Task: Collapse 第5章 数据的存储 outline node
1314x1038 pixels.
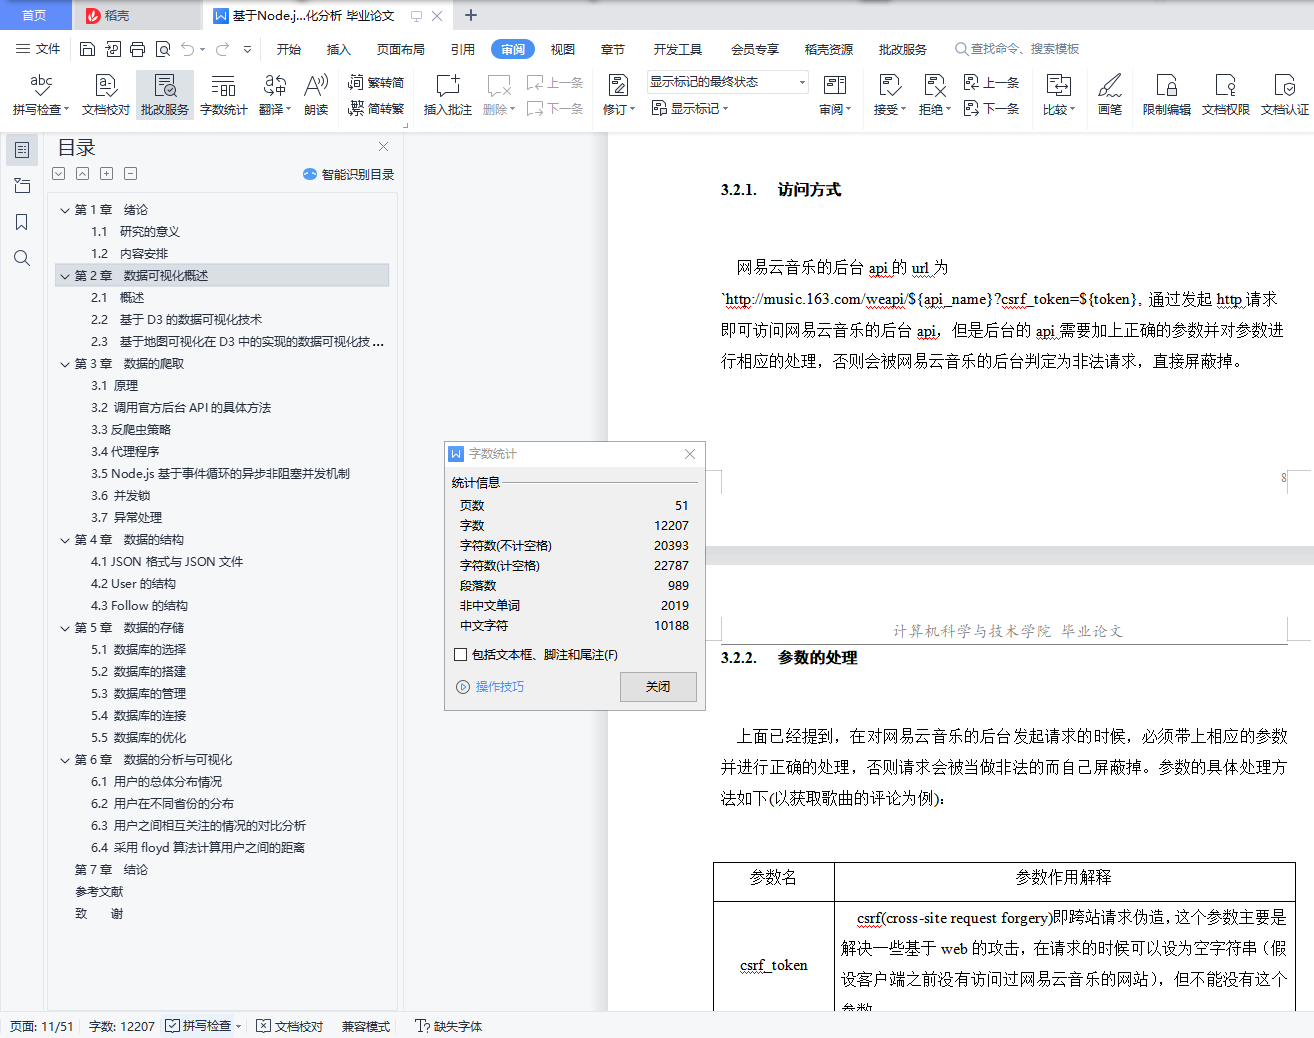Action: click(x=65, y=628)
